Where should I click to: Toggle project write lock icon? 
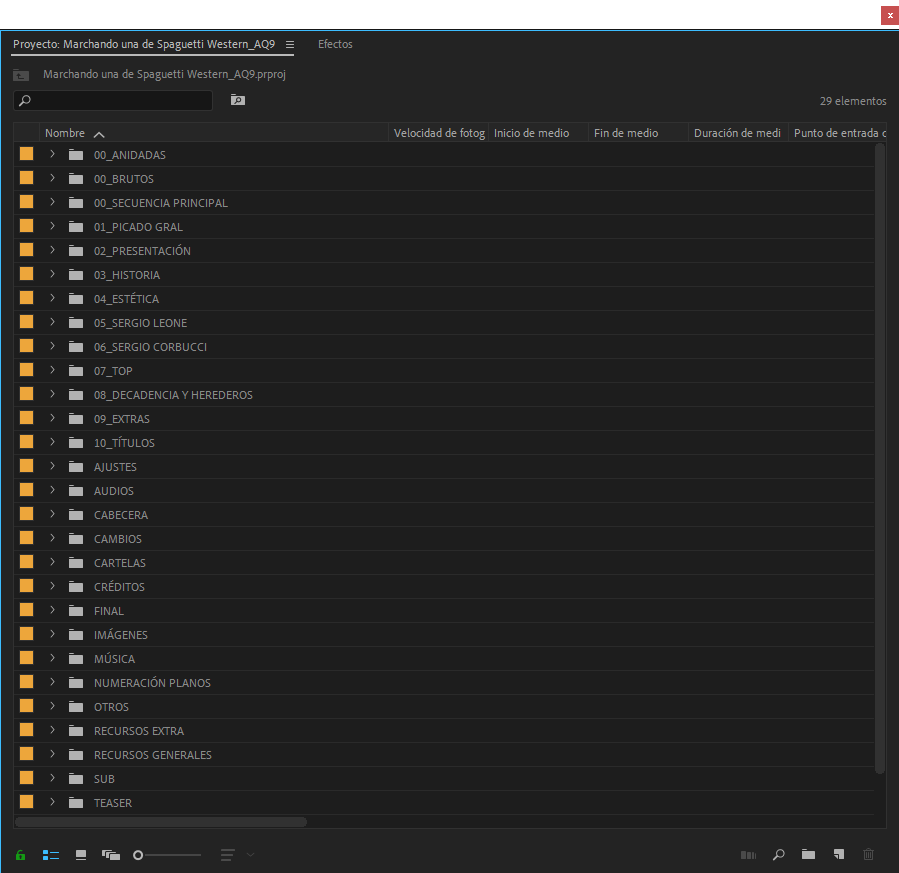tap(21, 855)
